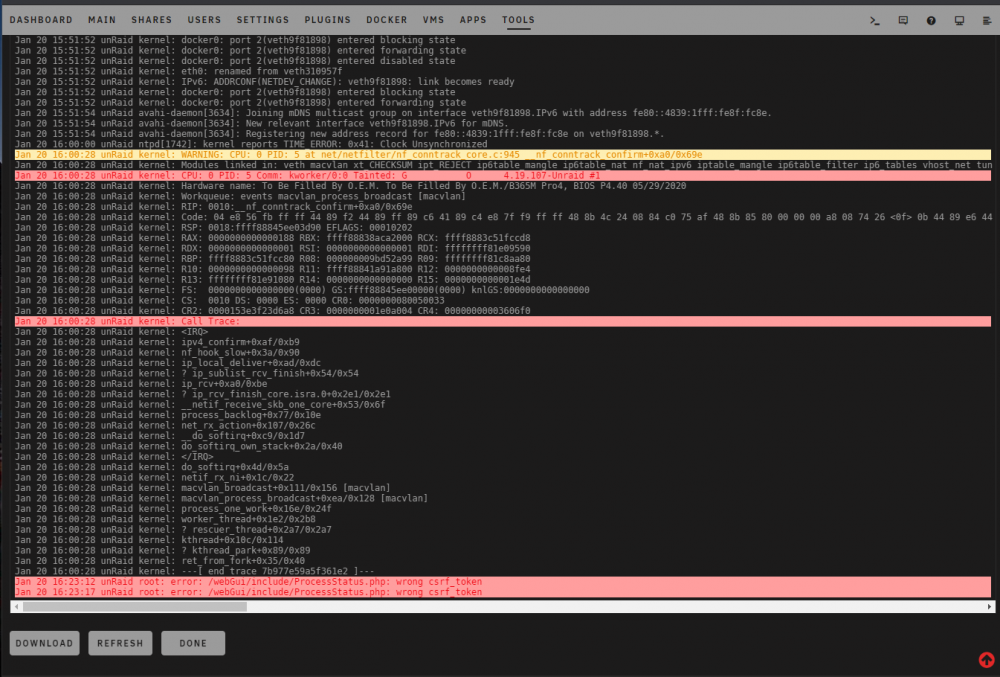Go to the Main tab

102,20
